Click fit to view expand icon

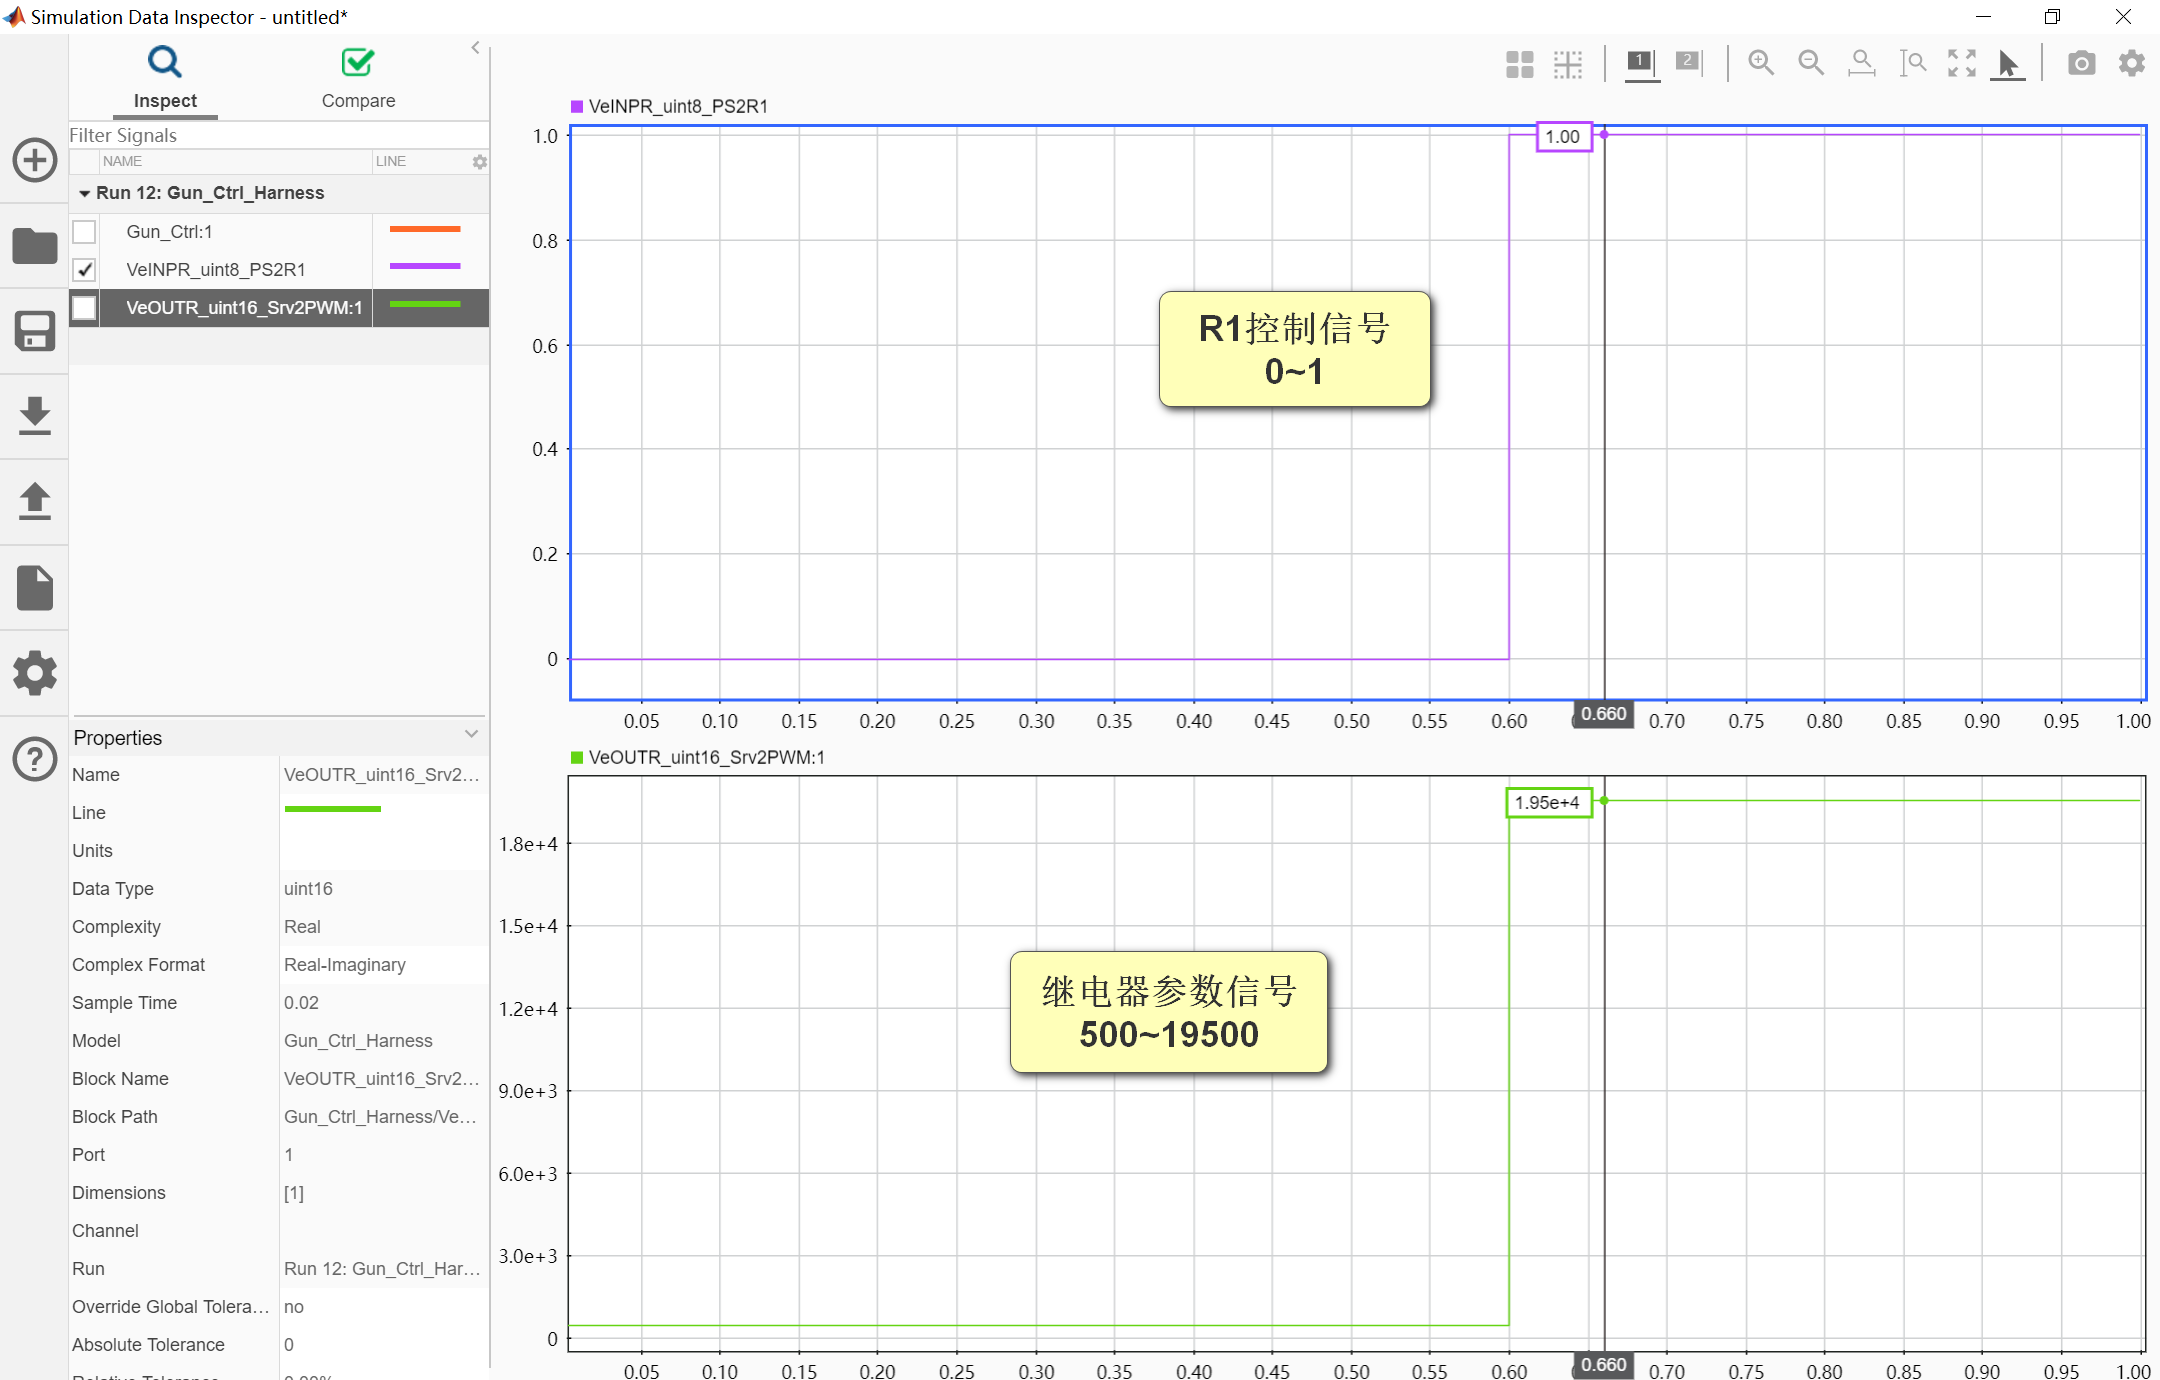[1961, 63]
